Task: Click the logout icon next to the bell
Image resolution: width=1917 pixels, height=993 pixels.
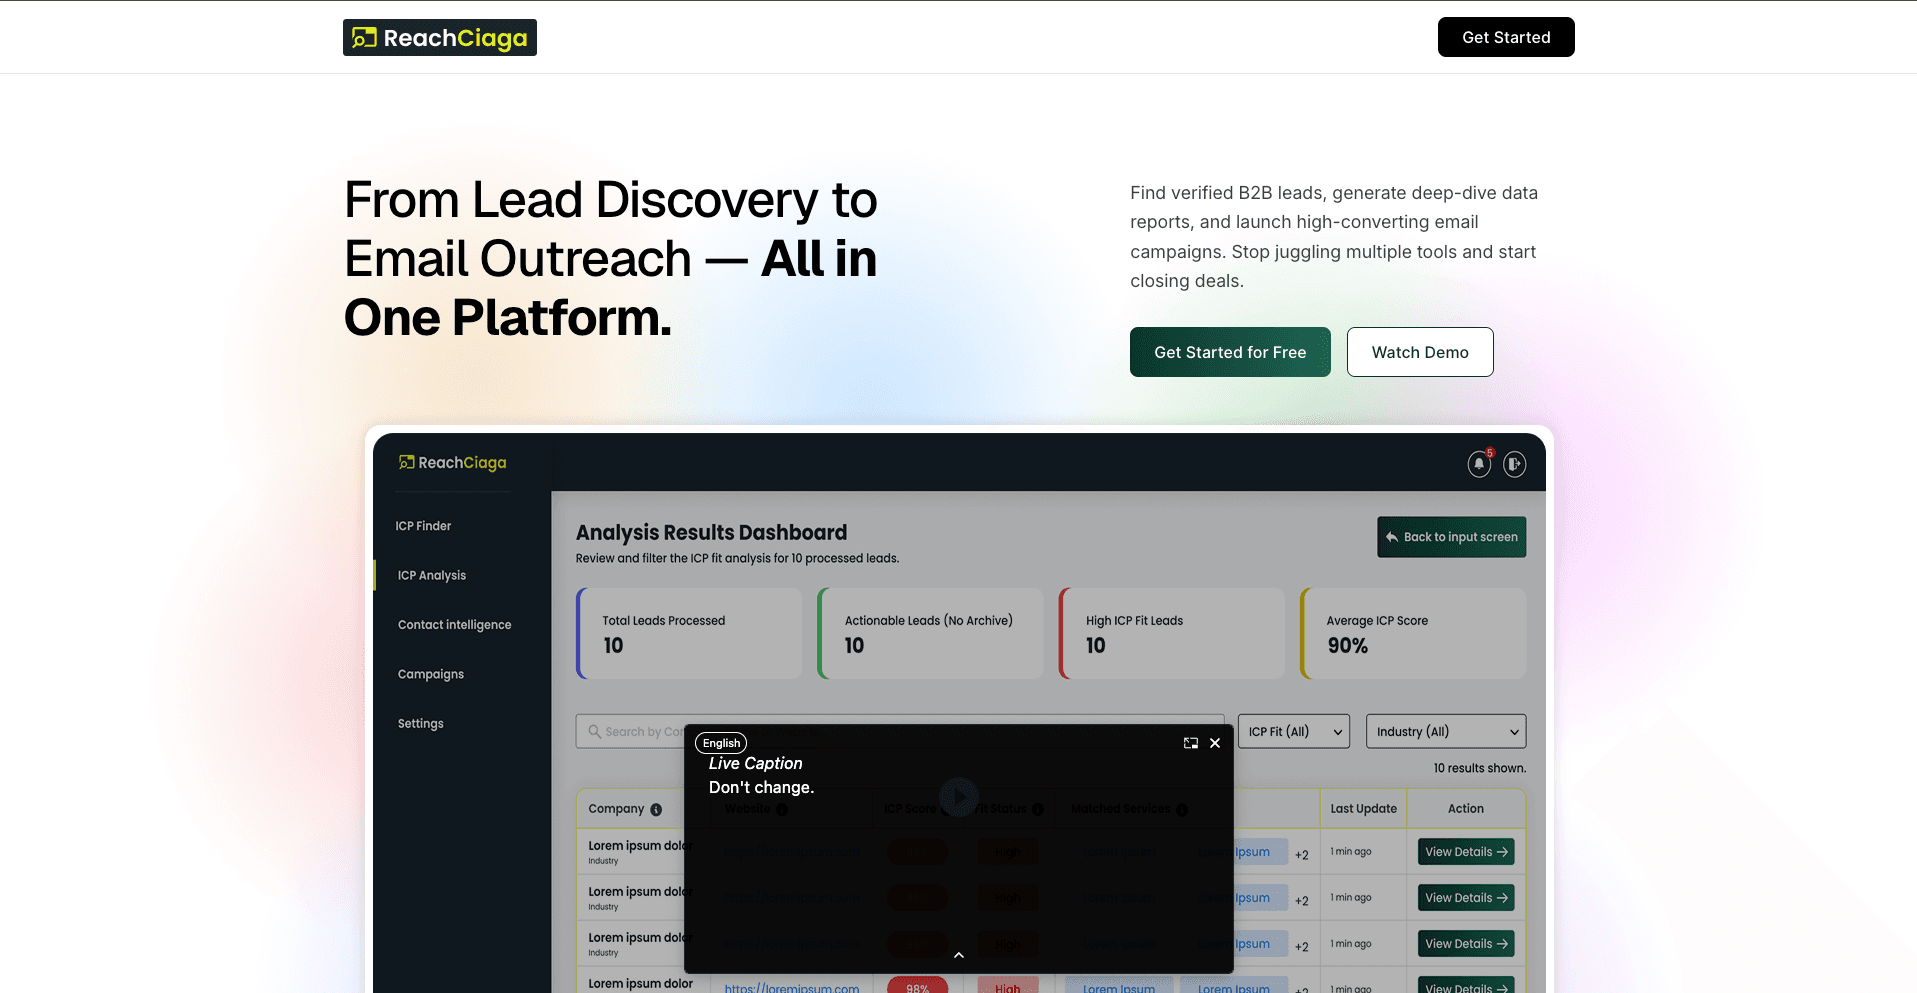Action: point(1515,464)
